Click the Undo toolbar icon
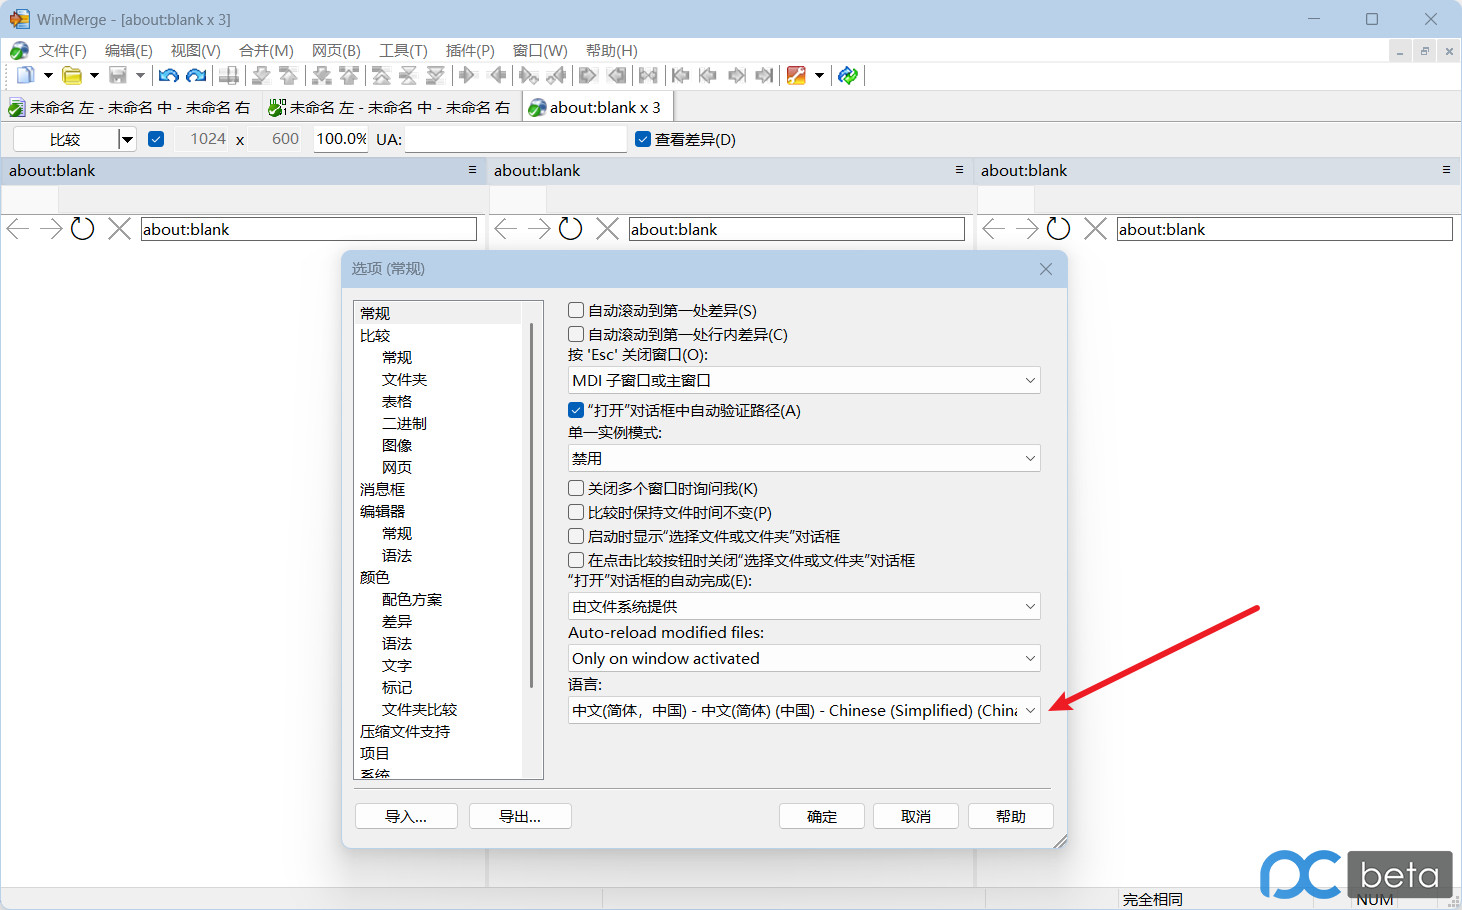The width and height of the screenshot is (1462, 910). tap(169, 75)
